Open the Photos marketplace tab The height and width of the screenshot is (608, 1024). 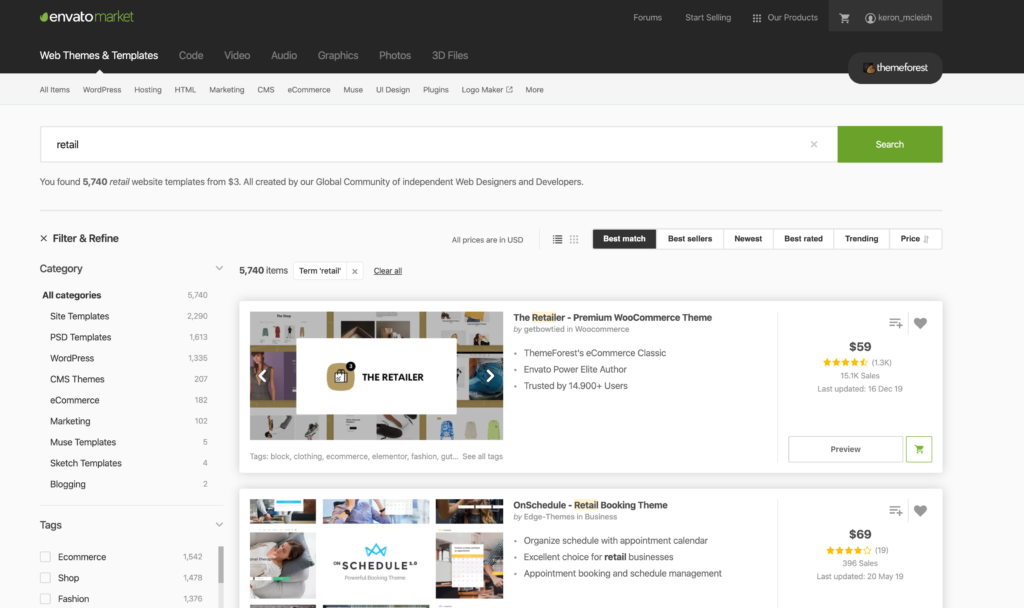tap(395, 56)
